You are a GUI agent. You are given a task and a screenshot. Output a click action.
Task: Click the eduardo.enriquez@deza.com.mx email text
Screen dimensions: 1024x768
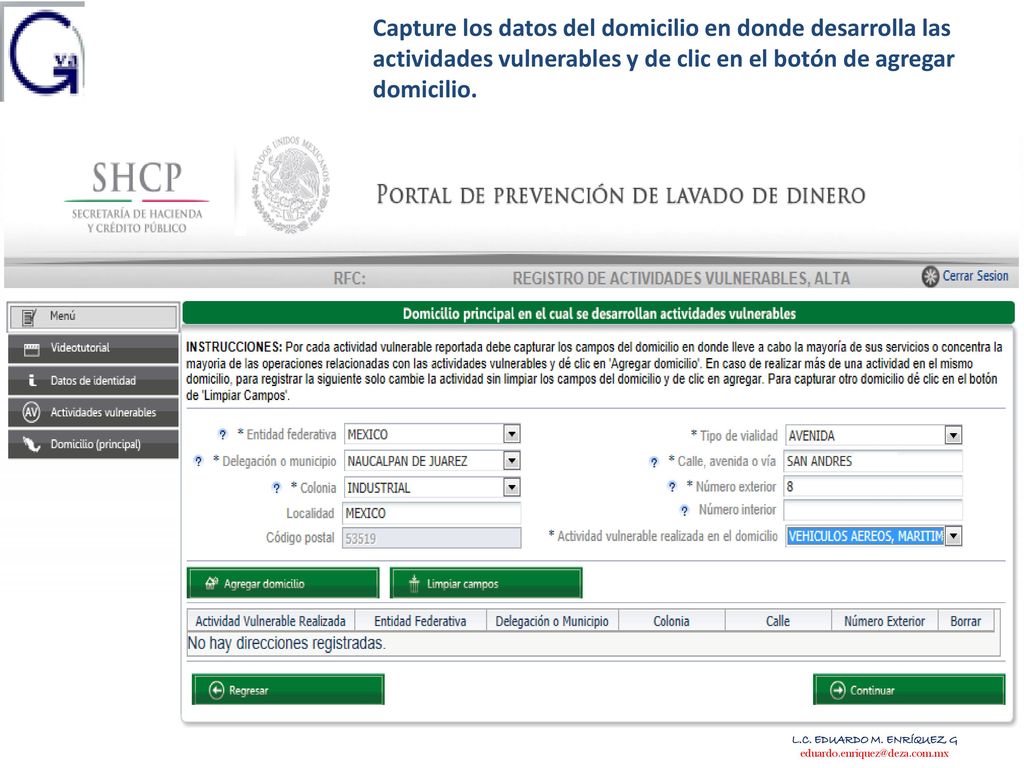pyautogui.click(x=874, y=754)
